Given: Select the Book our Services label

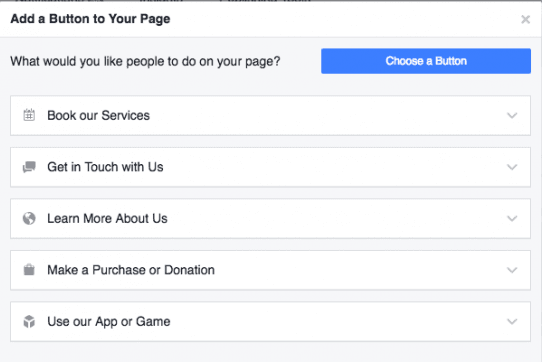Looking at the screenshot, I should click(99, 115).
